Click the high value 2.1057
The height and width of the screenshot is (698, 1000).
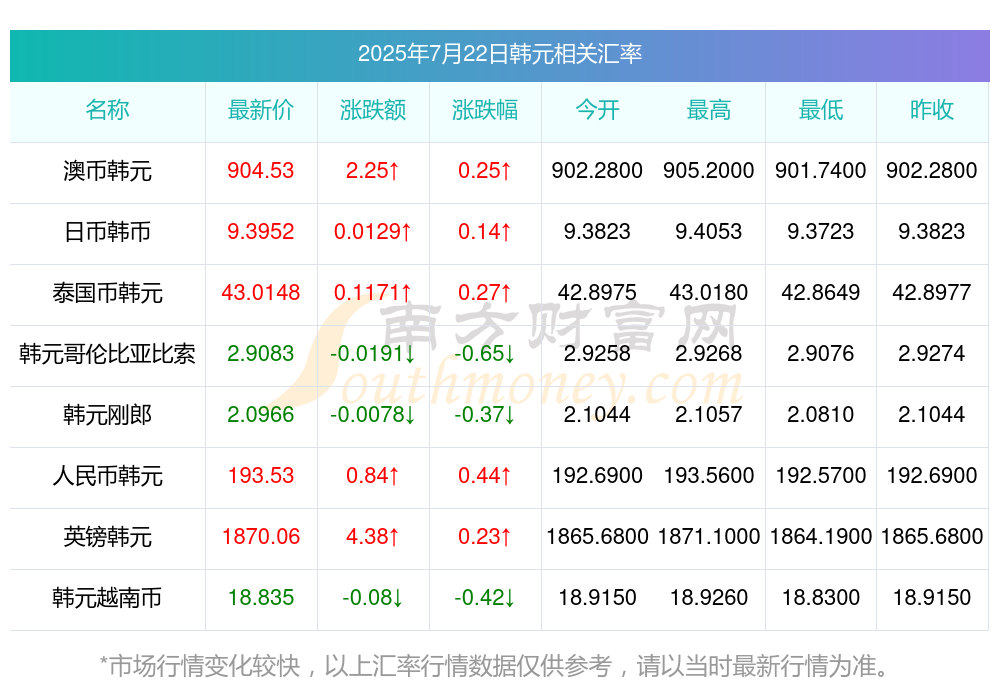(709, 414)
